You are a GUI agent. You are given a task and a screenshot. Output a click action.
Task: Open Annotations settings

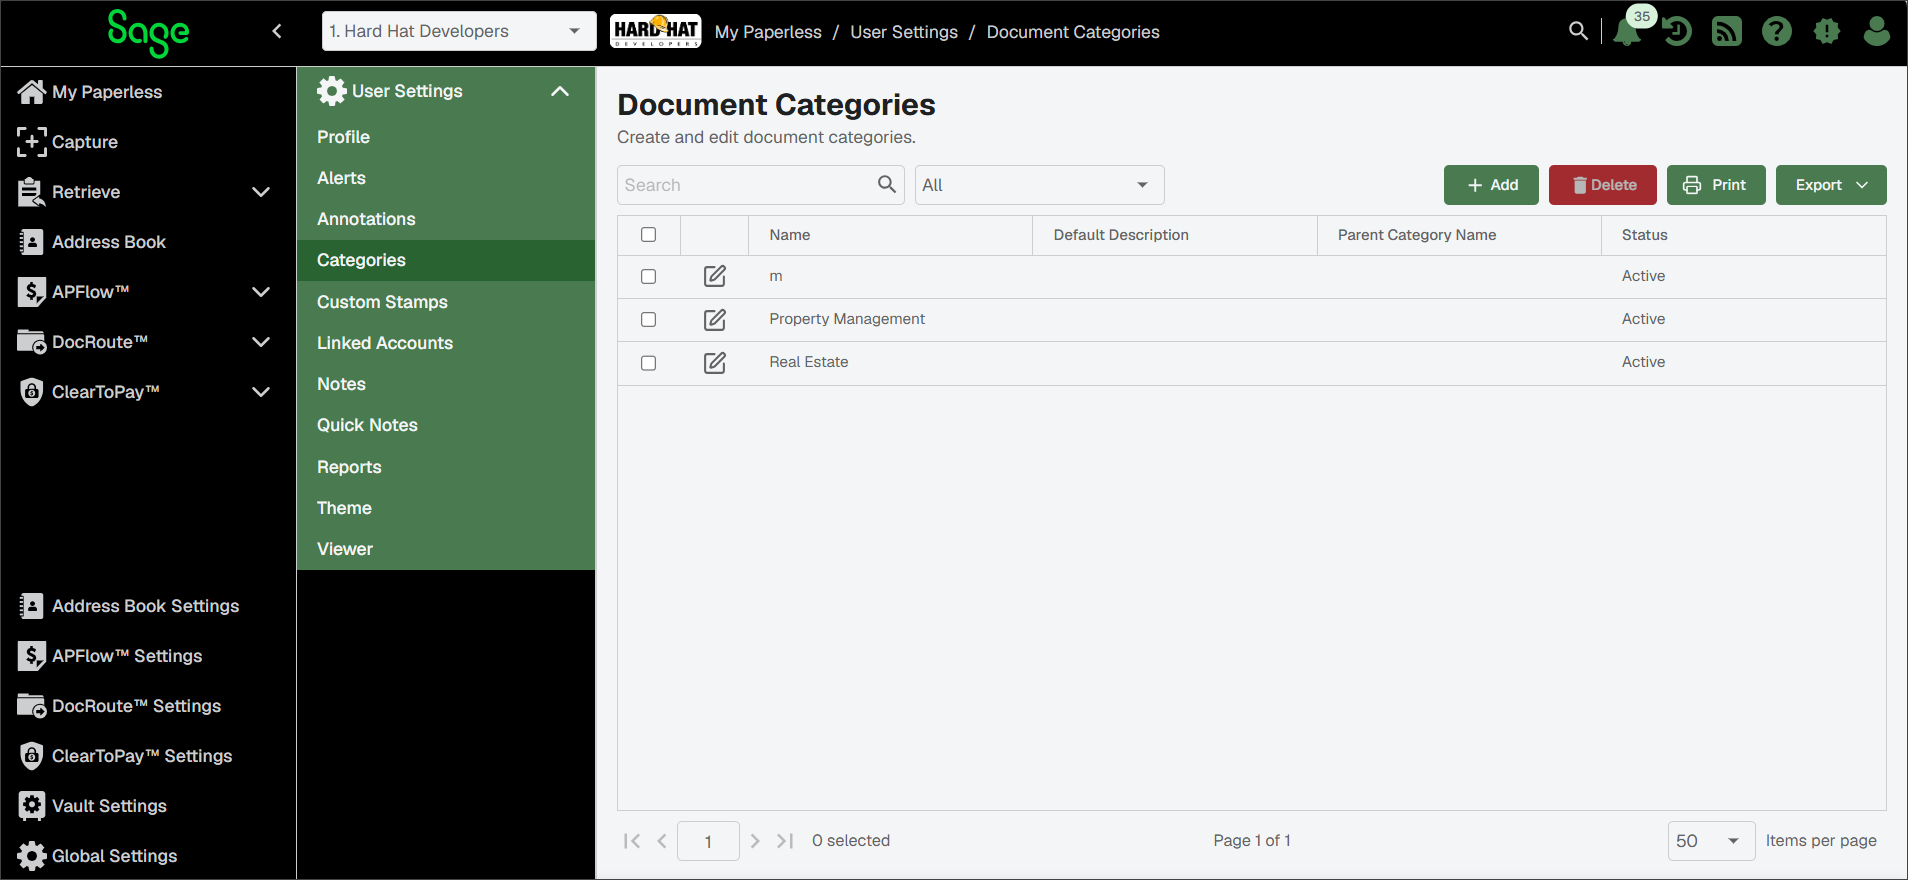pyautogui.click(x=446, y=219)
